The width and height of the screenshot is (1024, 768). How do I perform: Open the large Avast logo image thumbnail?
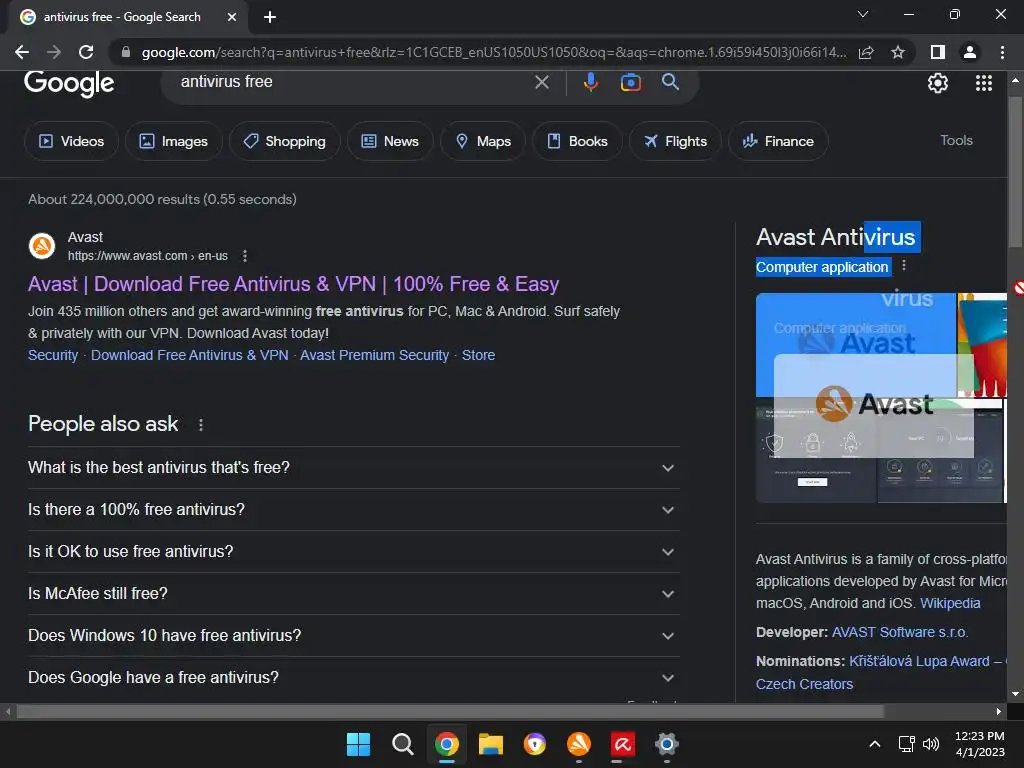point(856,345)
